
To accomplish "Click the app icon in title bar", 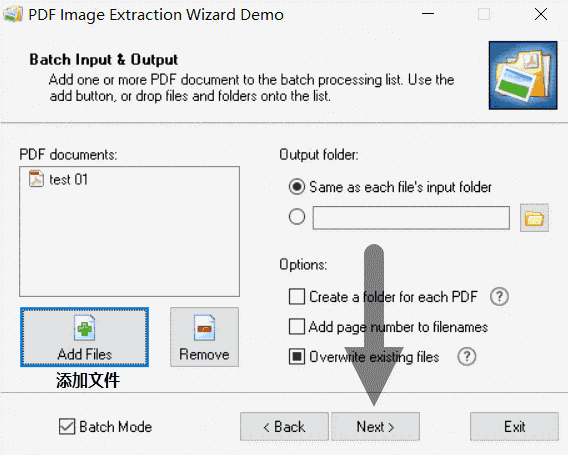I will 13,14.
